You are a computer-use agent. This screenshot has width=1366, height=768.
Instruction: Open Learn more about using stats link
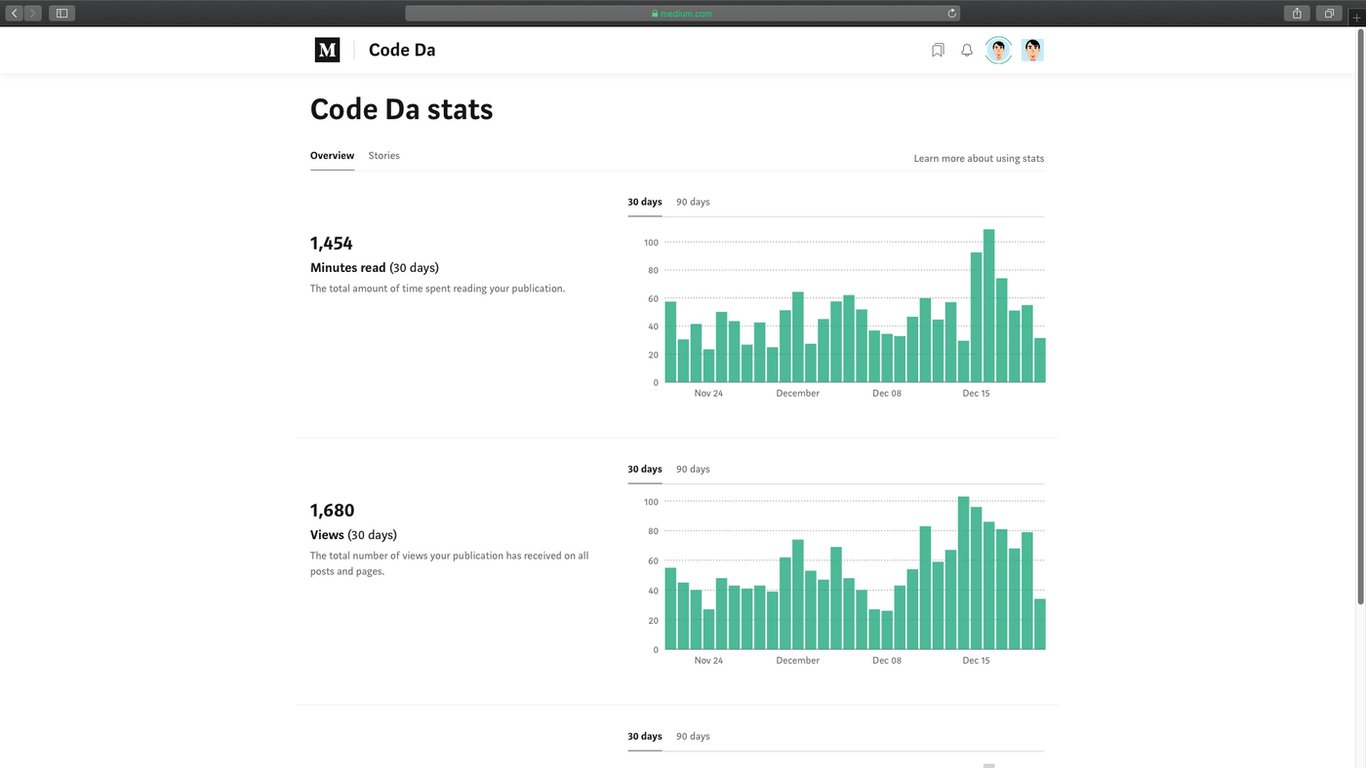tap(979, 159)
